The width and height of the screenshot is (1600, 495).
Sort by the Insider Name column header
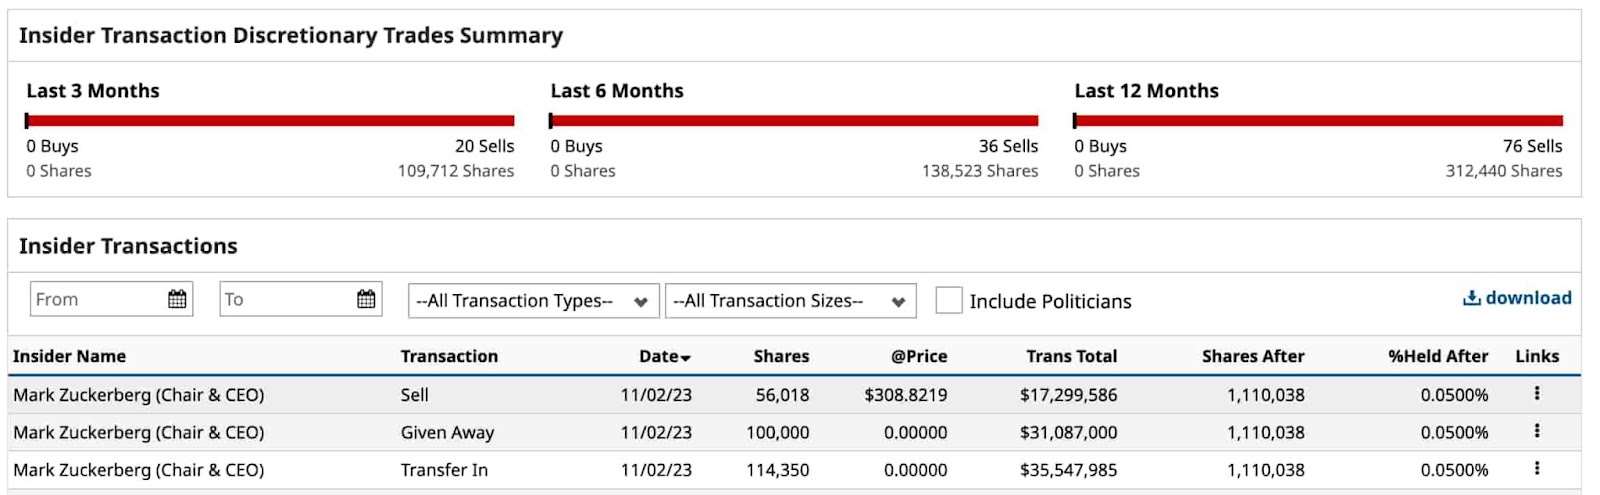pyautogui.click(x=69, y=356)
